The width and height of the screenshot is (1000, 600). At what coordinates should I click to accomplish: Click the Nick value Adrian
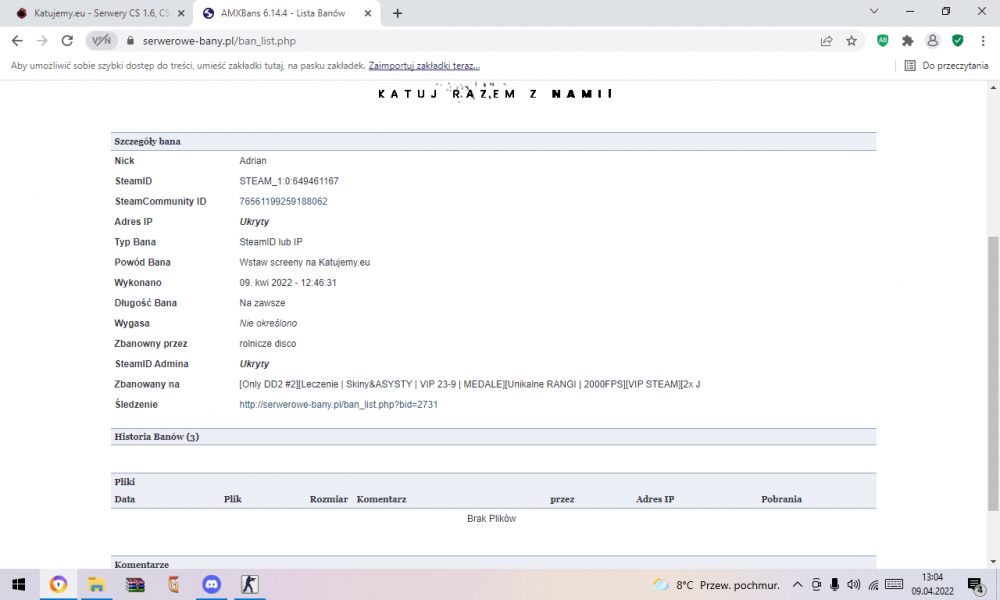tap(253, 161)
